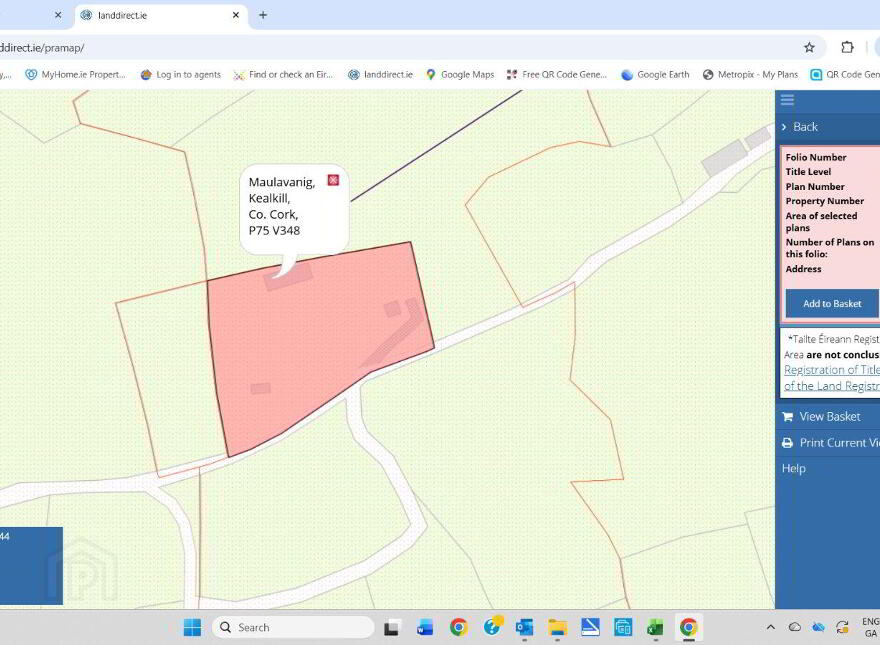
Task: Open Task View from the taskbar
Action: click(392, 627)
